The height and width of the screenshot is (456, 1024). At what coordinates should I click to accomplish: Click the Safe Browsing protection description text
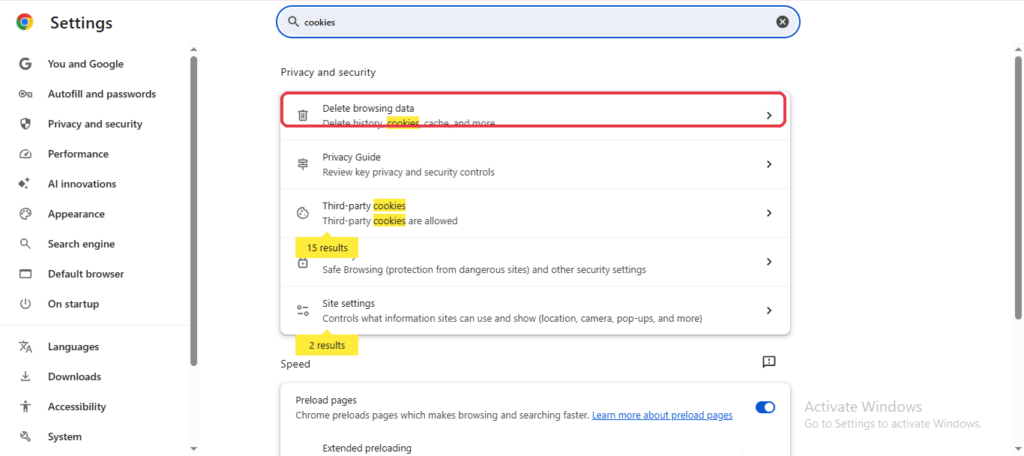click(484, 270)
